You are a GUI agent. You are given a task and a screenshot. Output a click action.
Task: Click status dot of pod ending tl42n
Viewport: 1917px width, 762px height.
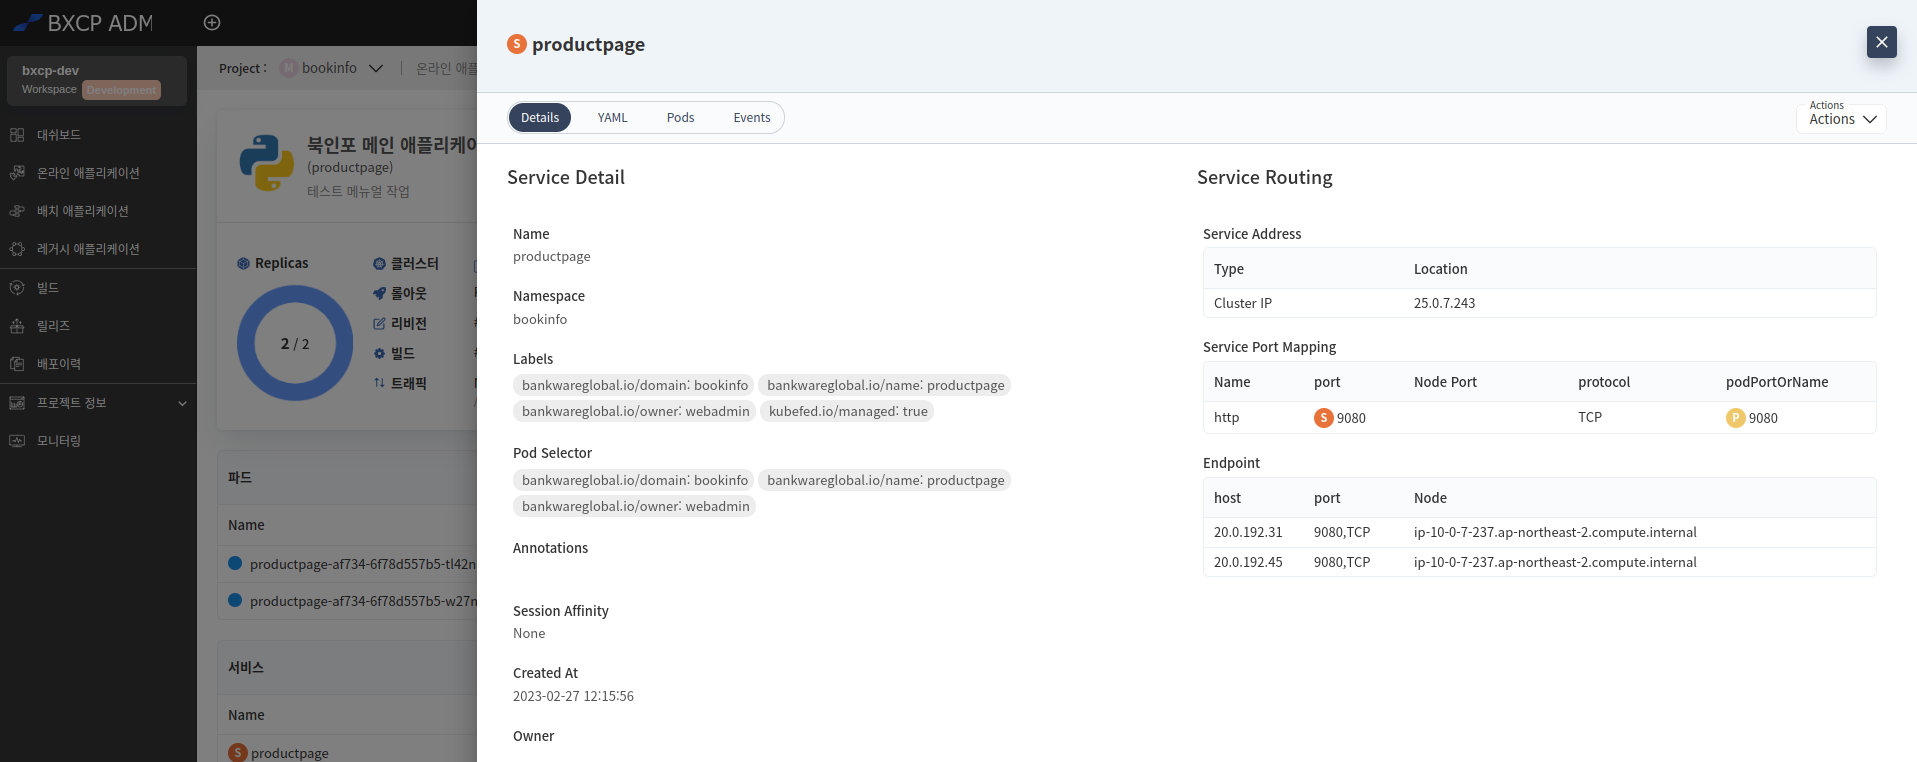point(235,563)
